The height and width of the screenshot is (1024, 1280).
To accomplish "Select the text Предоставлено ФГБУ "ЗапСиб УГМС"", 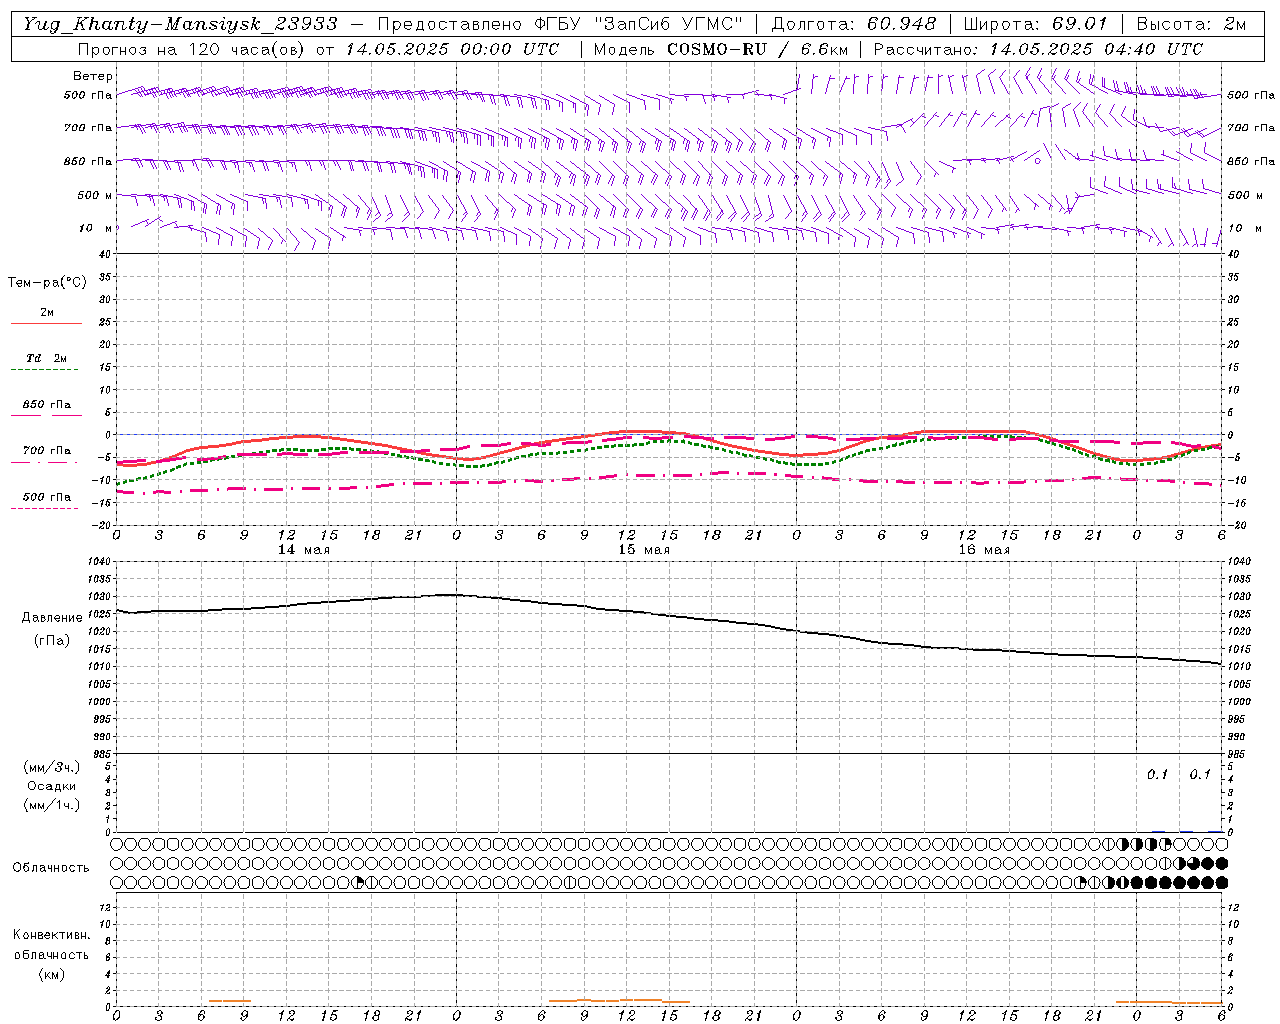I will point(560,24).
